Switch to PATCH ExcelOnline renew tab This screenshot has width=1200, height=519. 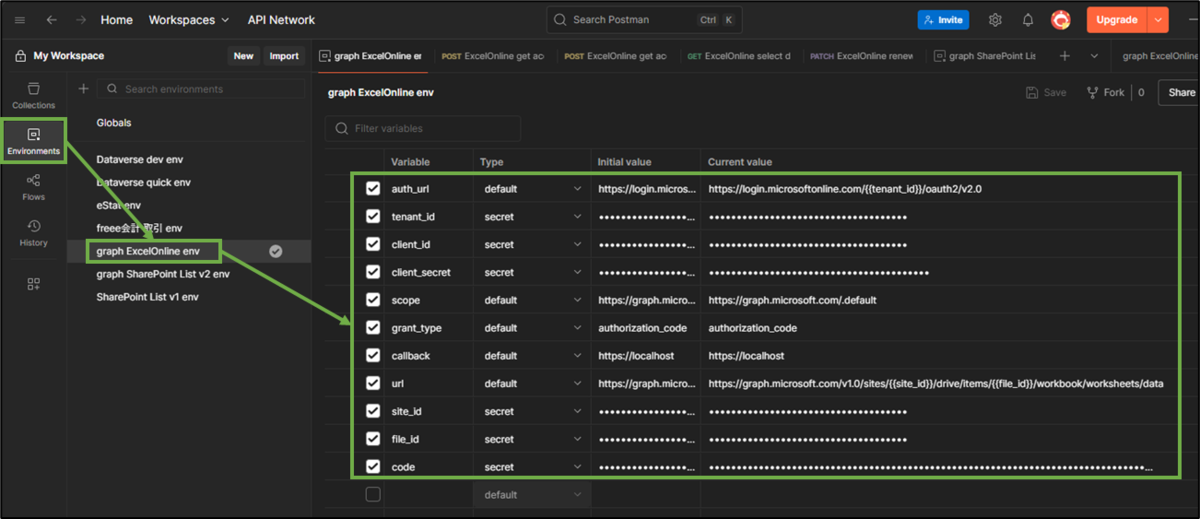pos(861,56)
